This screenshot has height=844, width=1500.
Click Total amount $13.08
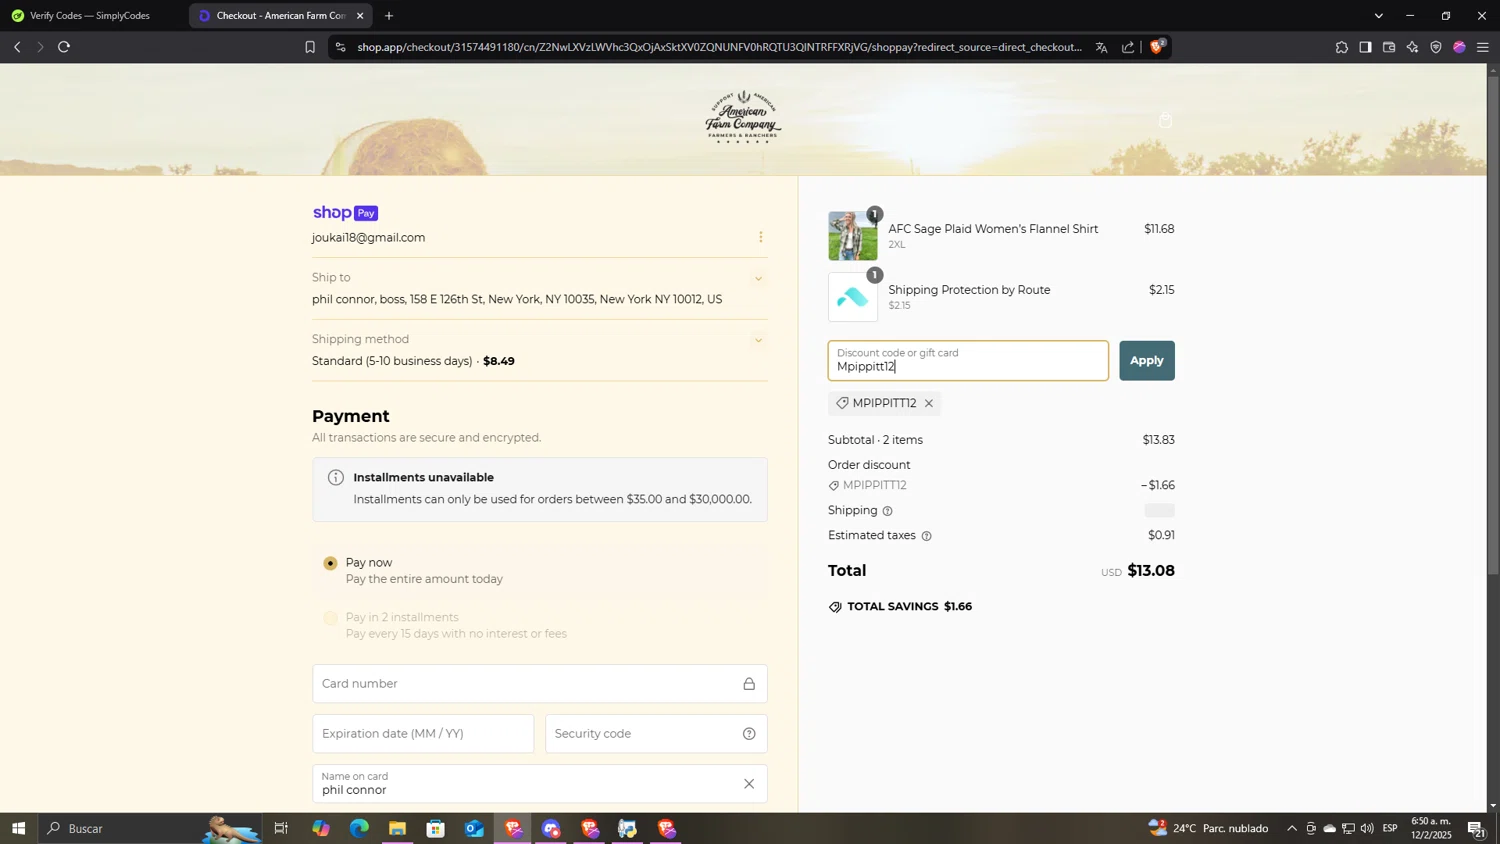[x=1150, y=571]
